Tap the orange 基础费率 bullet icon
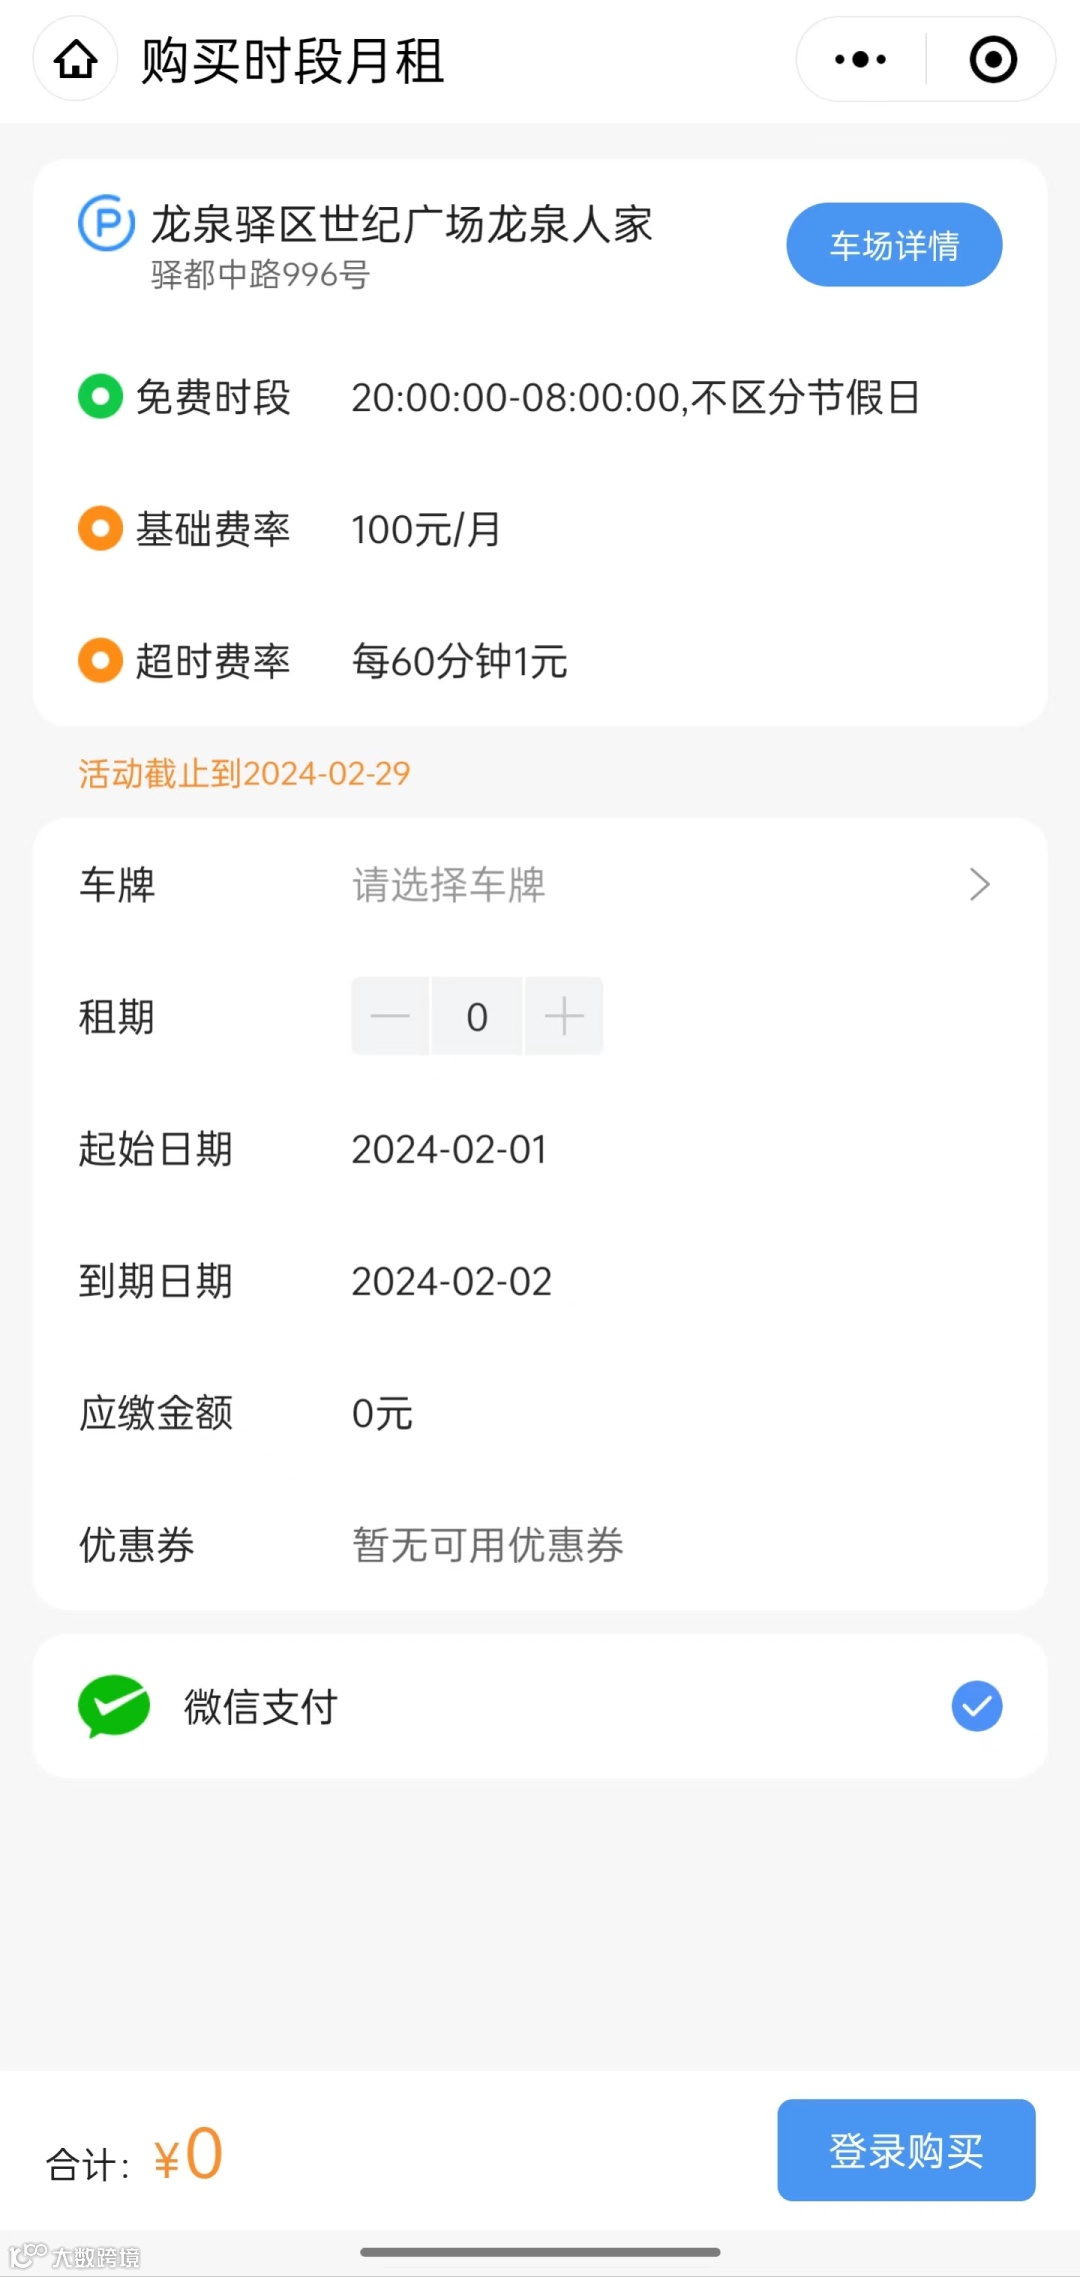 click(100, 528)
